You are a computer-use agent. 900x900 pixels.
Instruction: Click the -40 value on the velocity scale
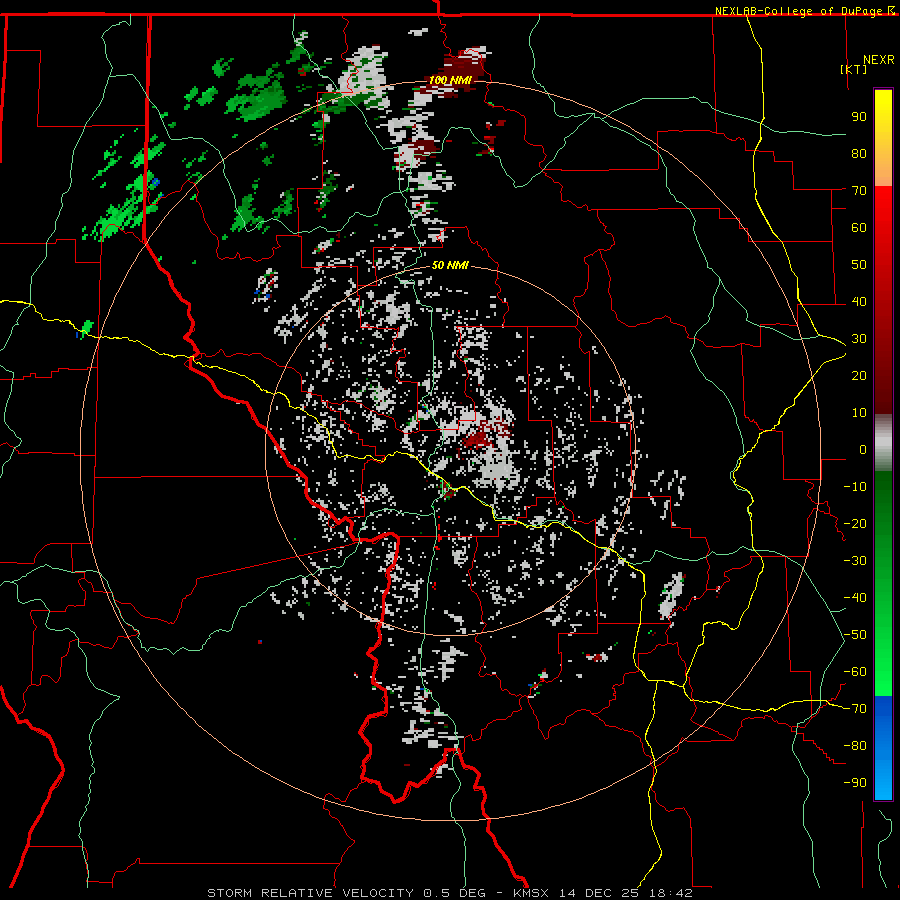[x=855, y=598]
